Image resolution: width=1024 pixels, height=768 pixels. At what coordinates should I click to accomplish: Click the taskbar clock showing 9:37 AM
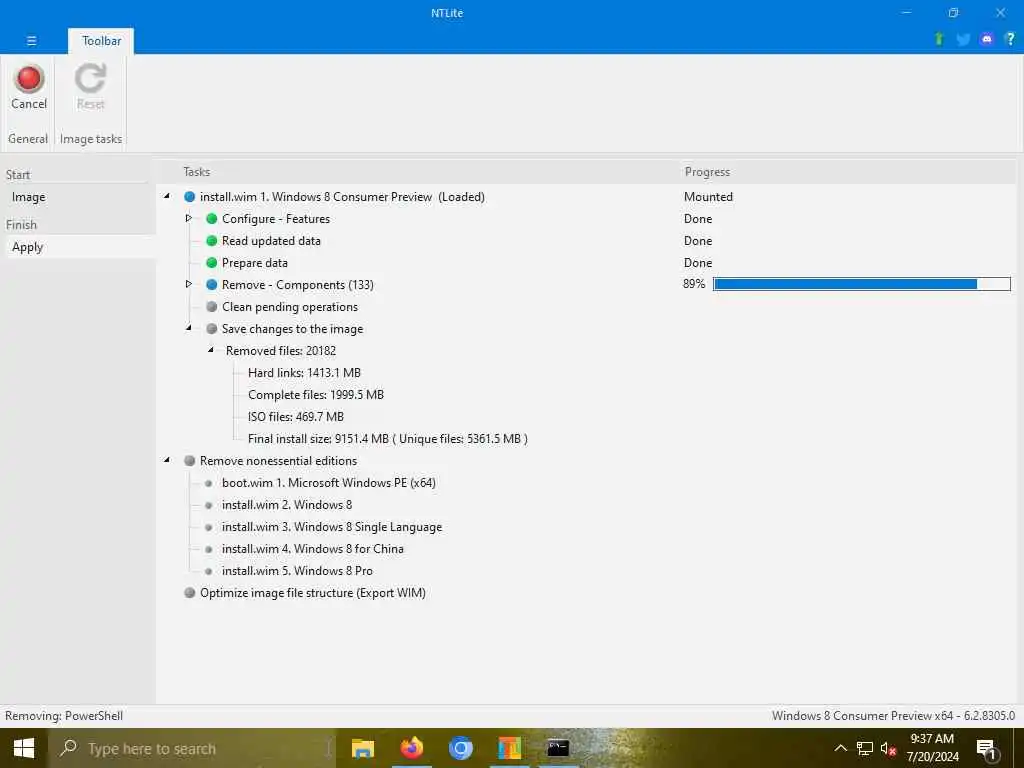[x=932, y=748]
